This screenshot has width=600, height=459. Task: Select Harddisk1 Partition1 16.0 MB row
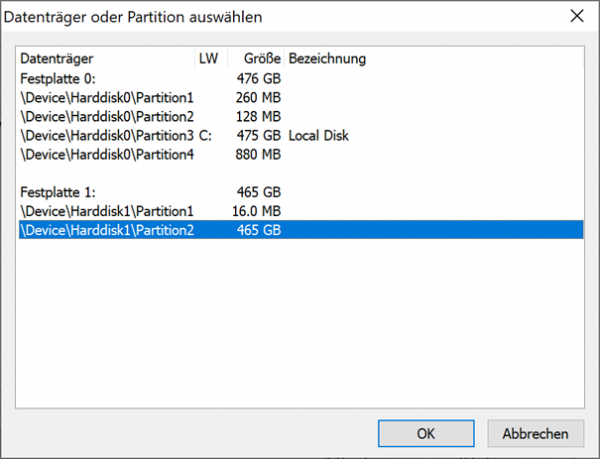301,211
